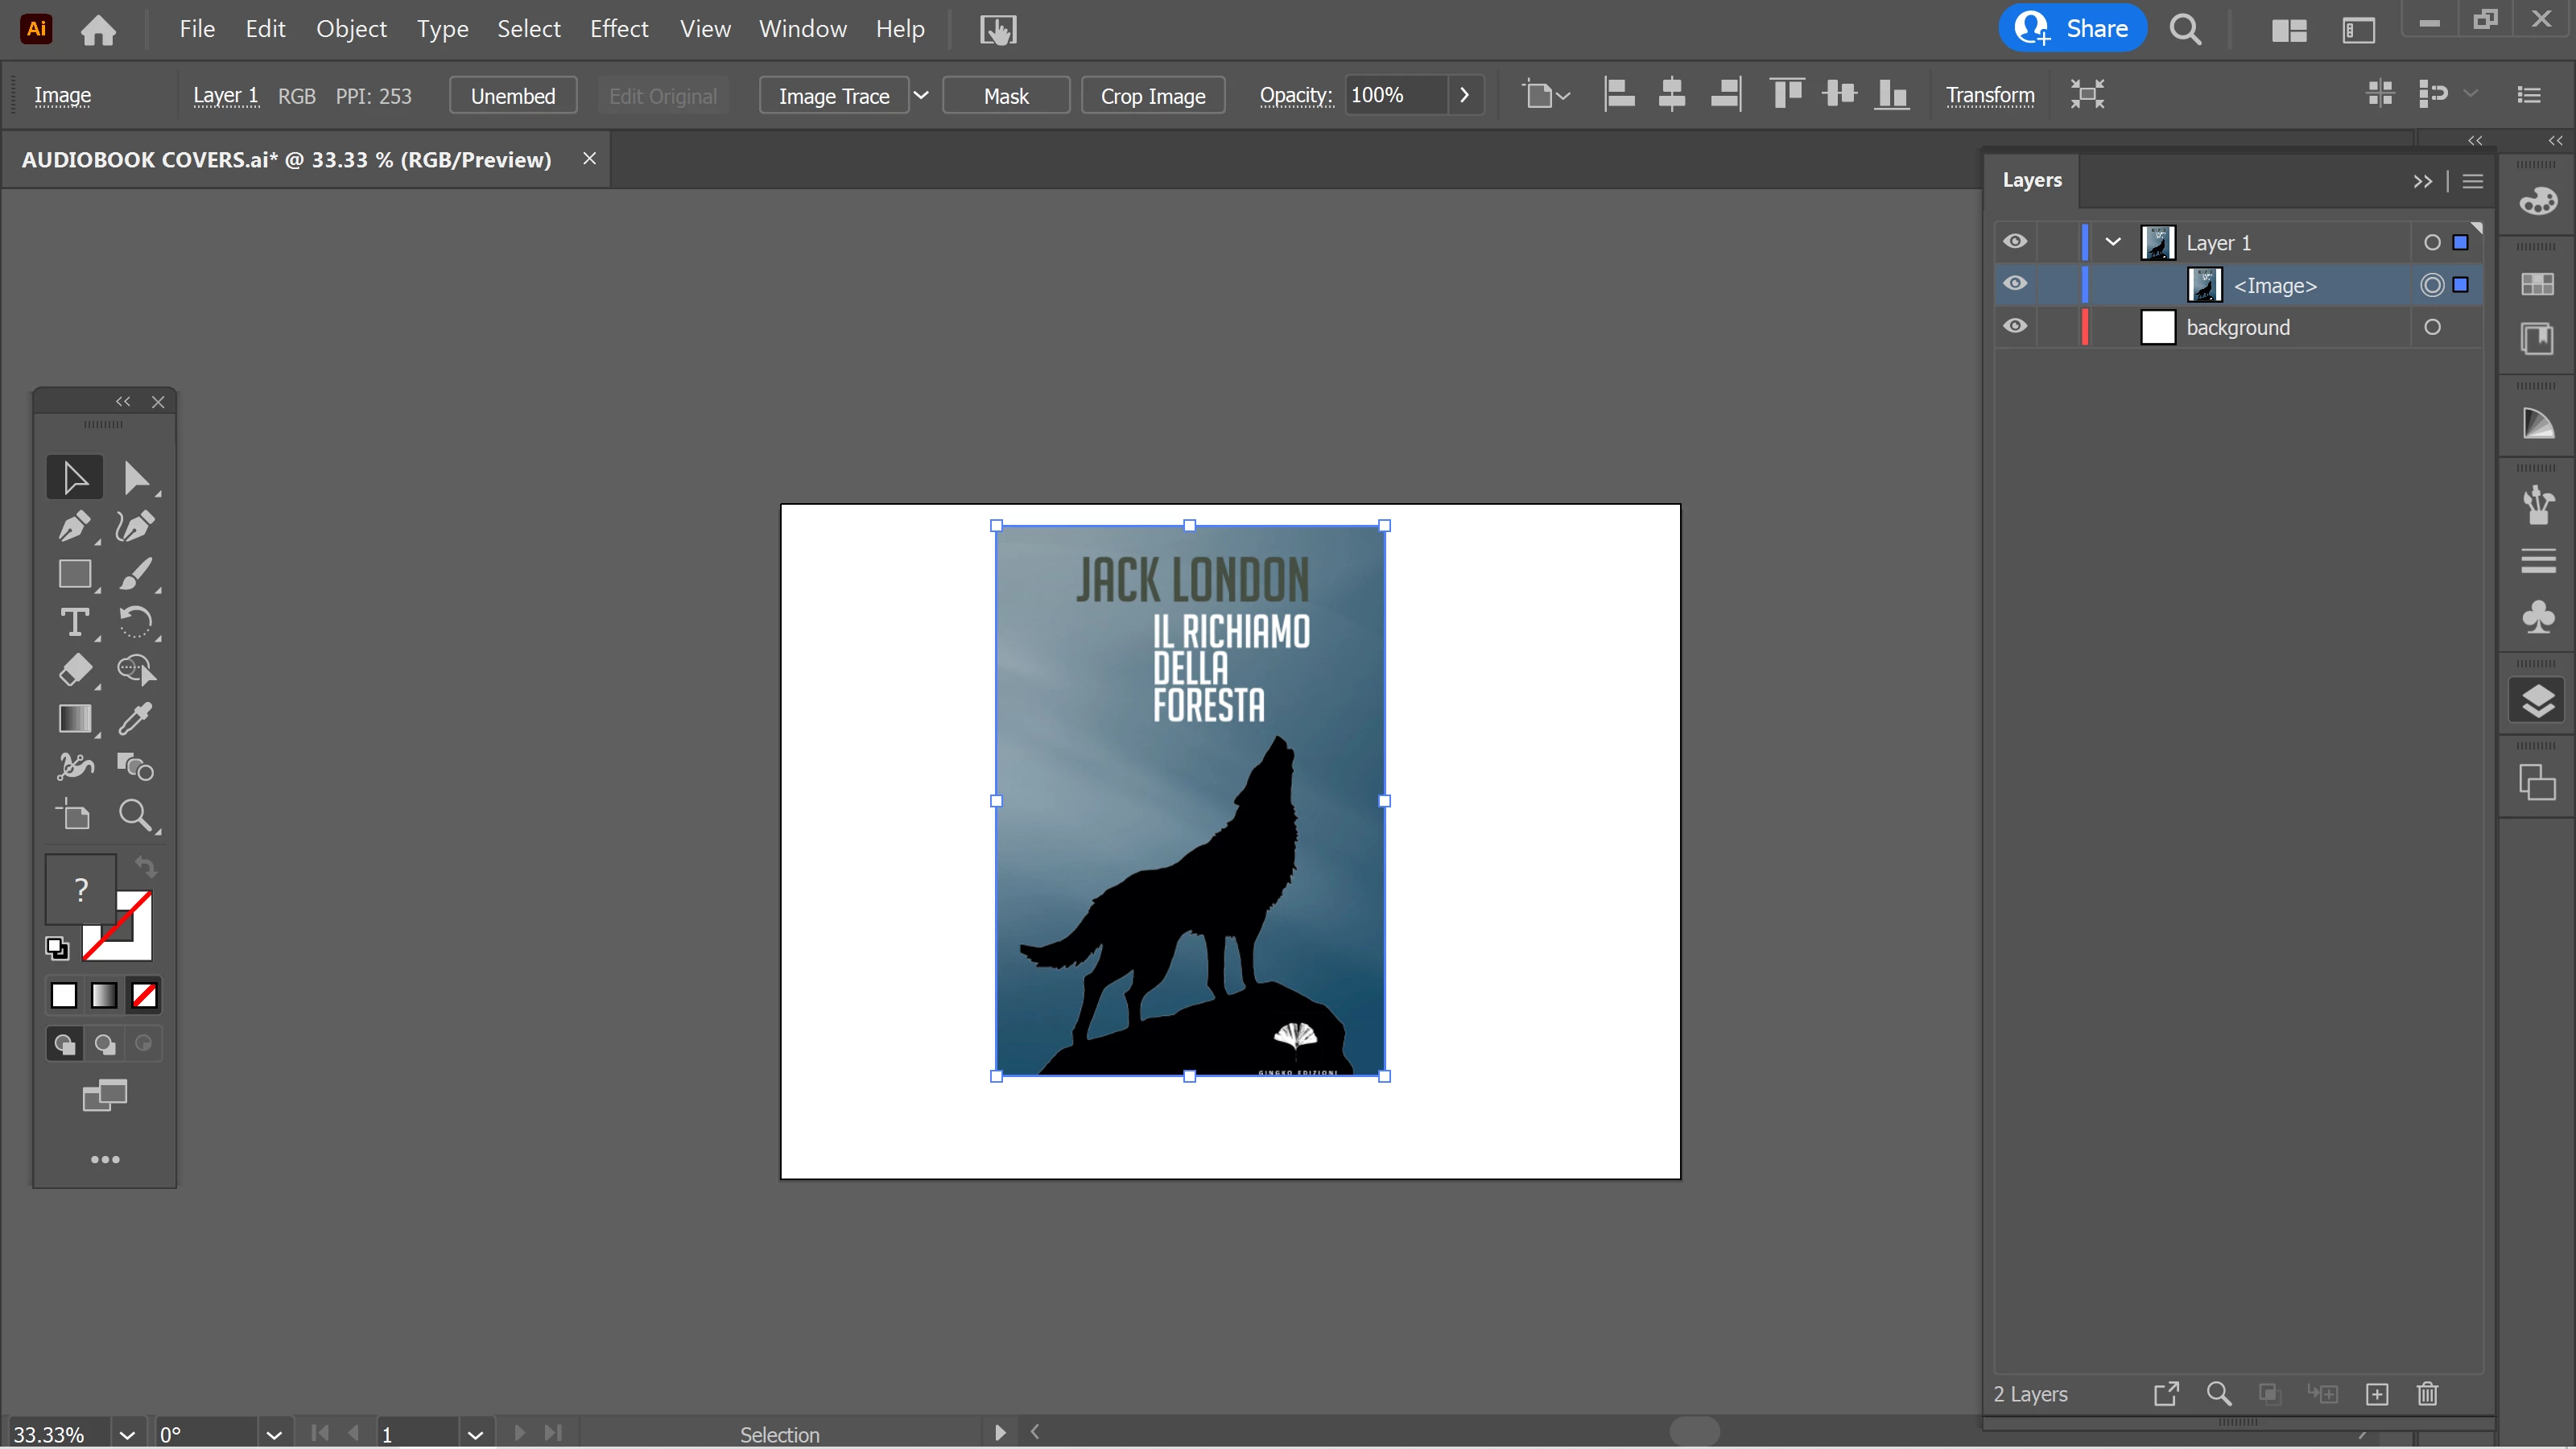Select the Eraser tool

point(74,670)
